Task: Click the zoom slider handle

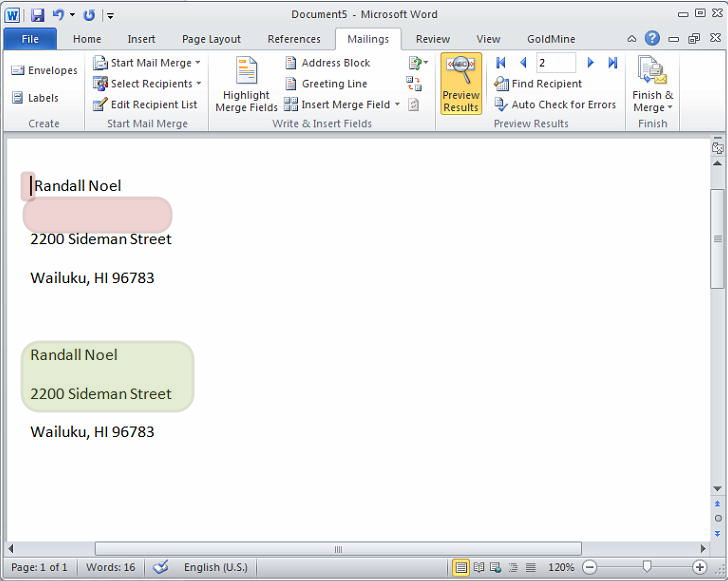Action: pyautogui.click(x=647, y=567)
